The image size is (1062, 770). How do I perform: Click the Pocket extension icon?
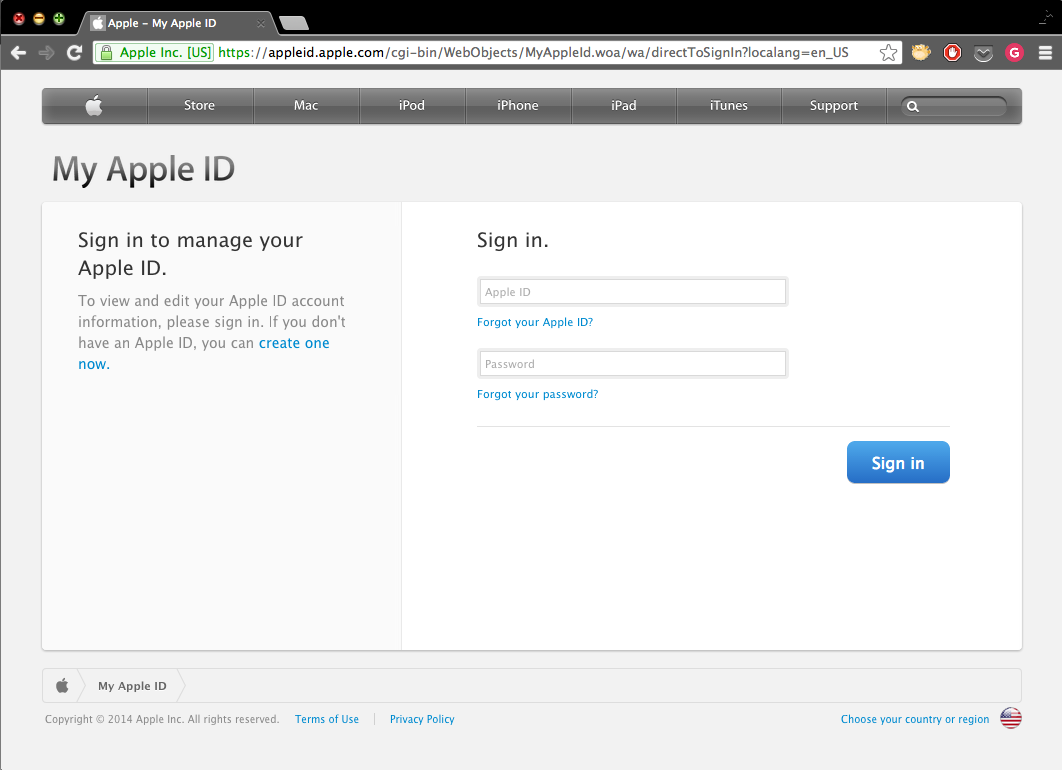tap(983, 54)
